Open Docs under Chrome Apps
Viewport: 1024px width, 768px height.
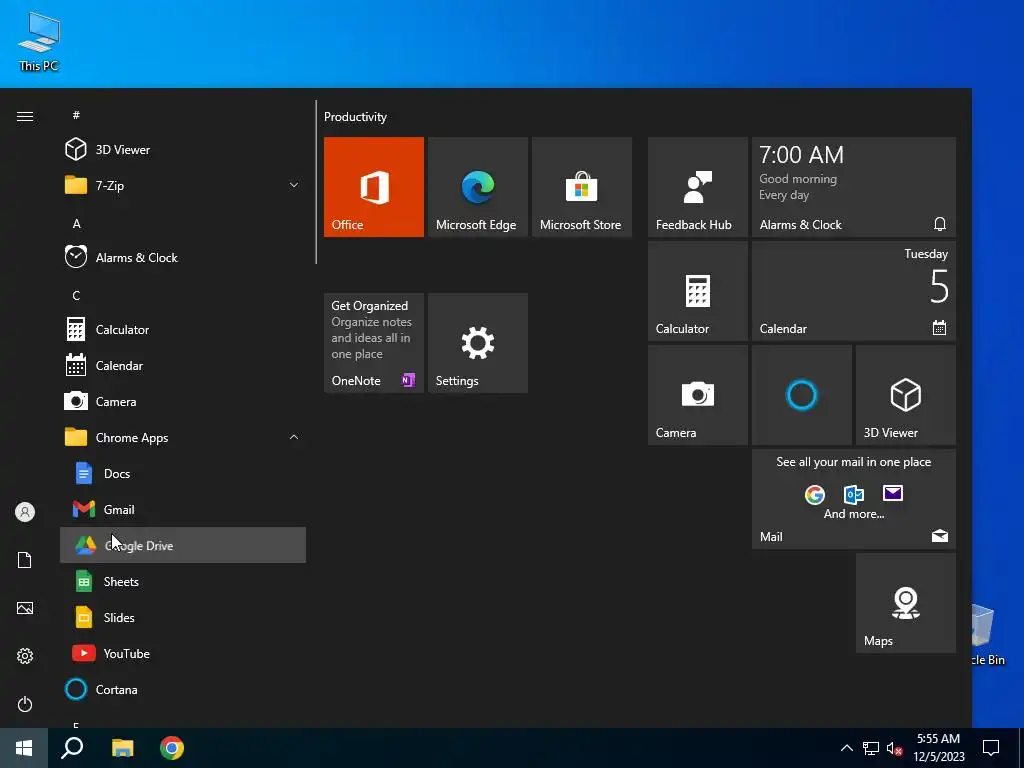[x=183, y=473]
